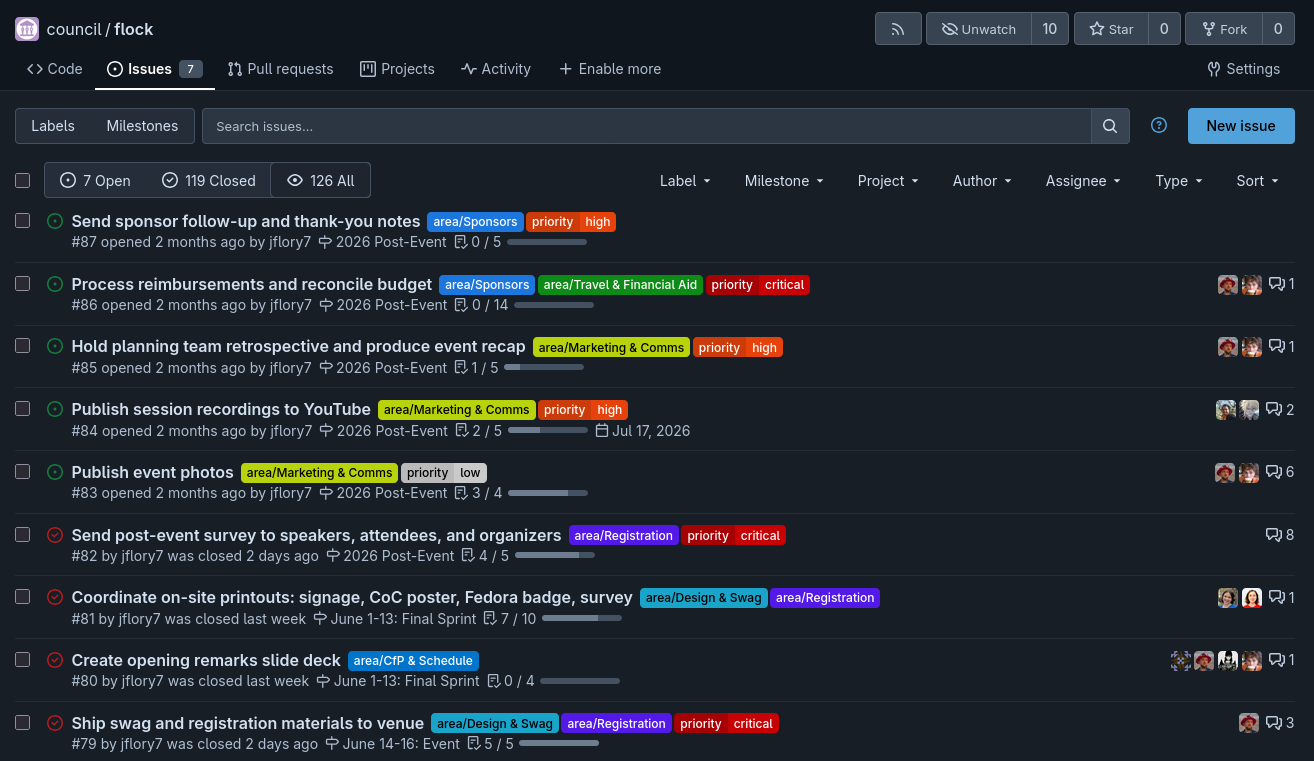
Task: Tick the Publish session recordings checkbox
Action: click(x=22, y=408)
